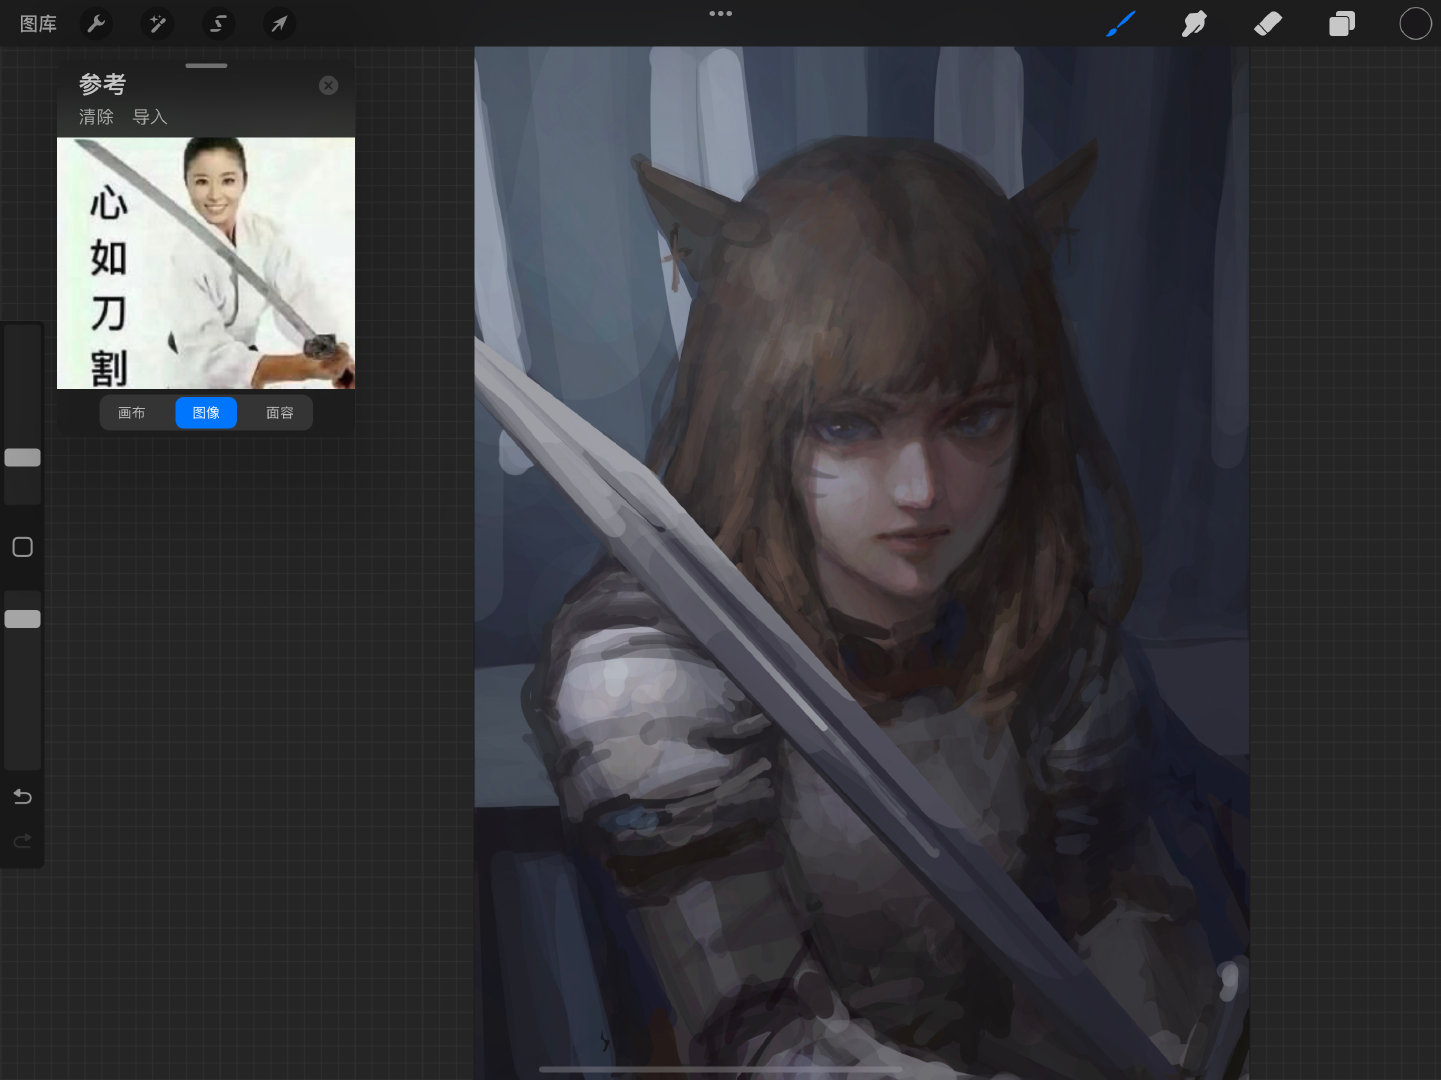Undo the last action

[x=22, y=797]
